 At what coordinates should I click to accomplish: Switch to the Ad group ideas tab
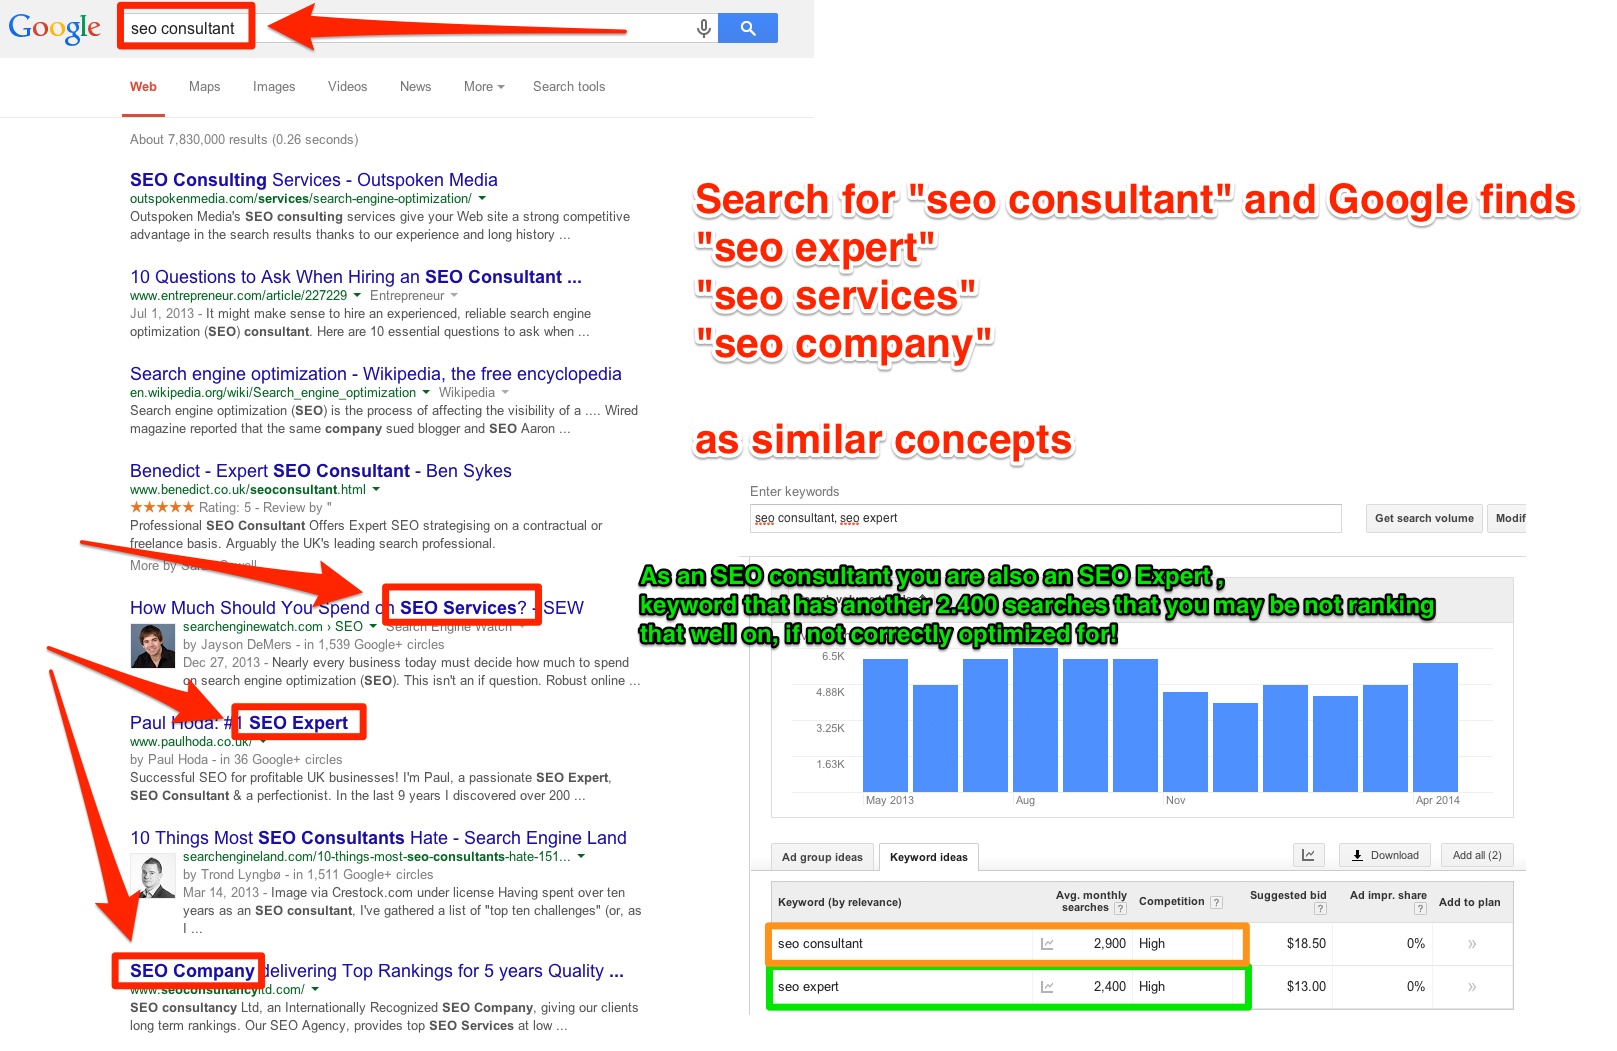click(822, 857)
